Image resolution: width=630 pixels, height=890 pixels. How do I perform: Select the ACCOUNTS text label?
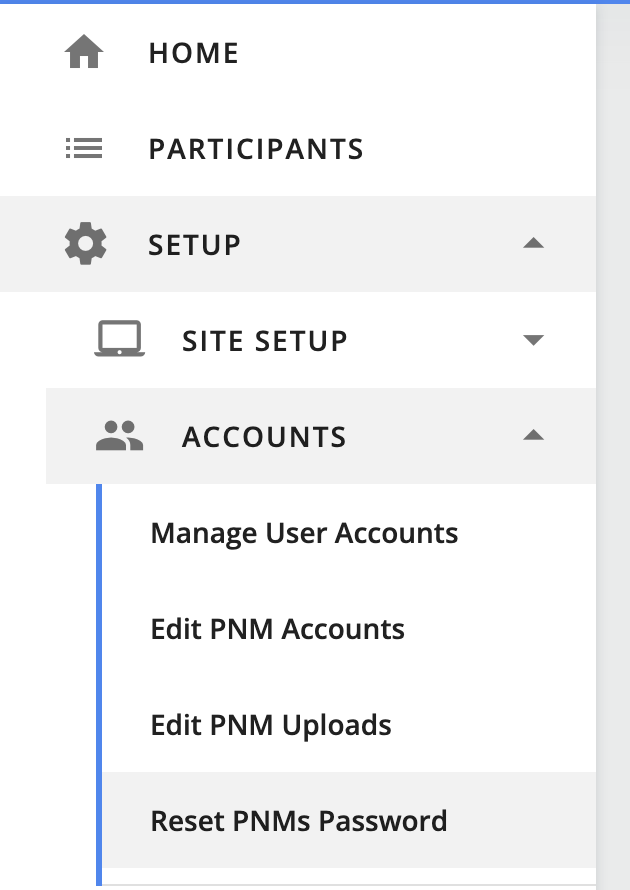[x=264, y=437]
